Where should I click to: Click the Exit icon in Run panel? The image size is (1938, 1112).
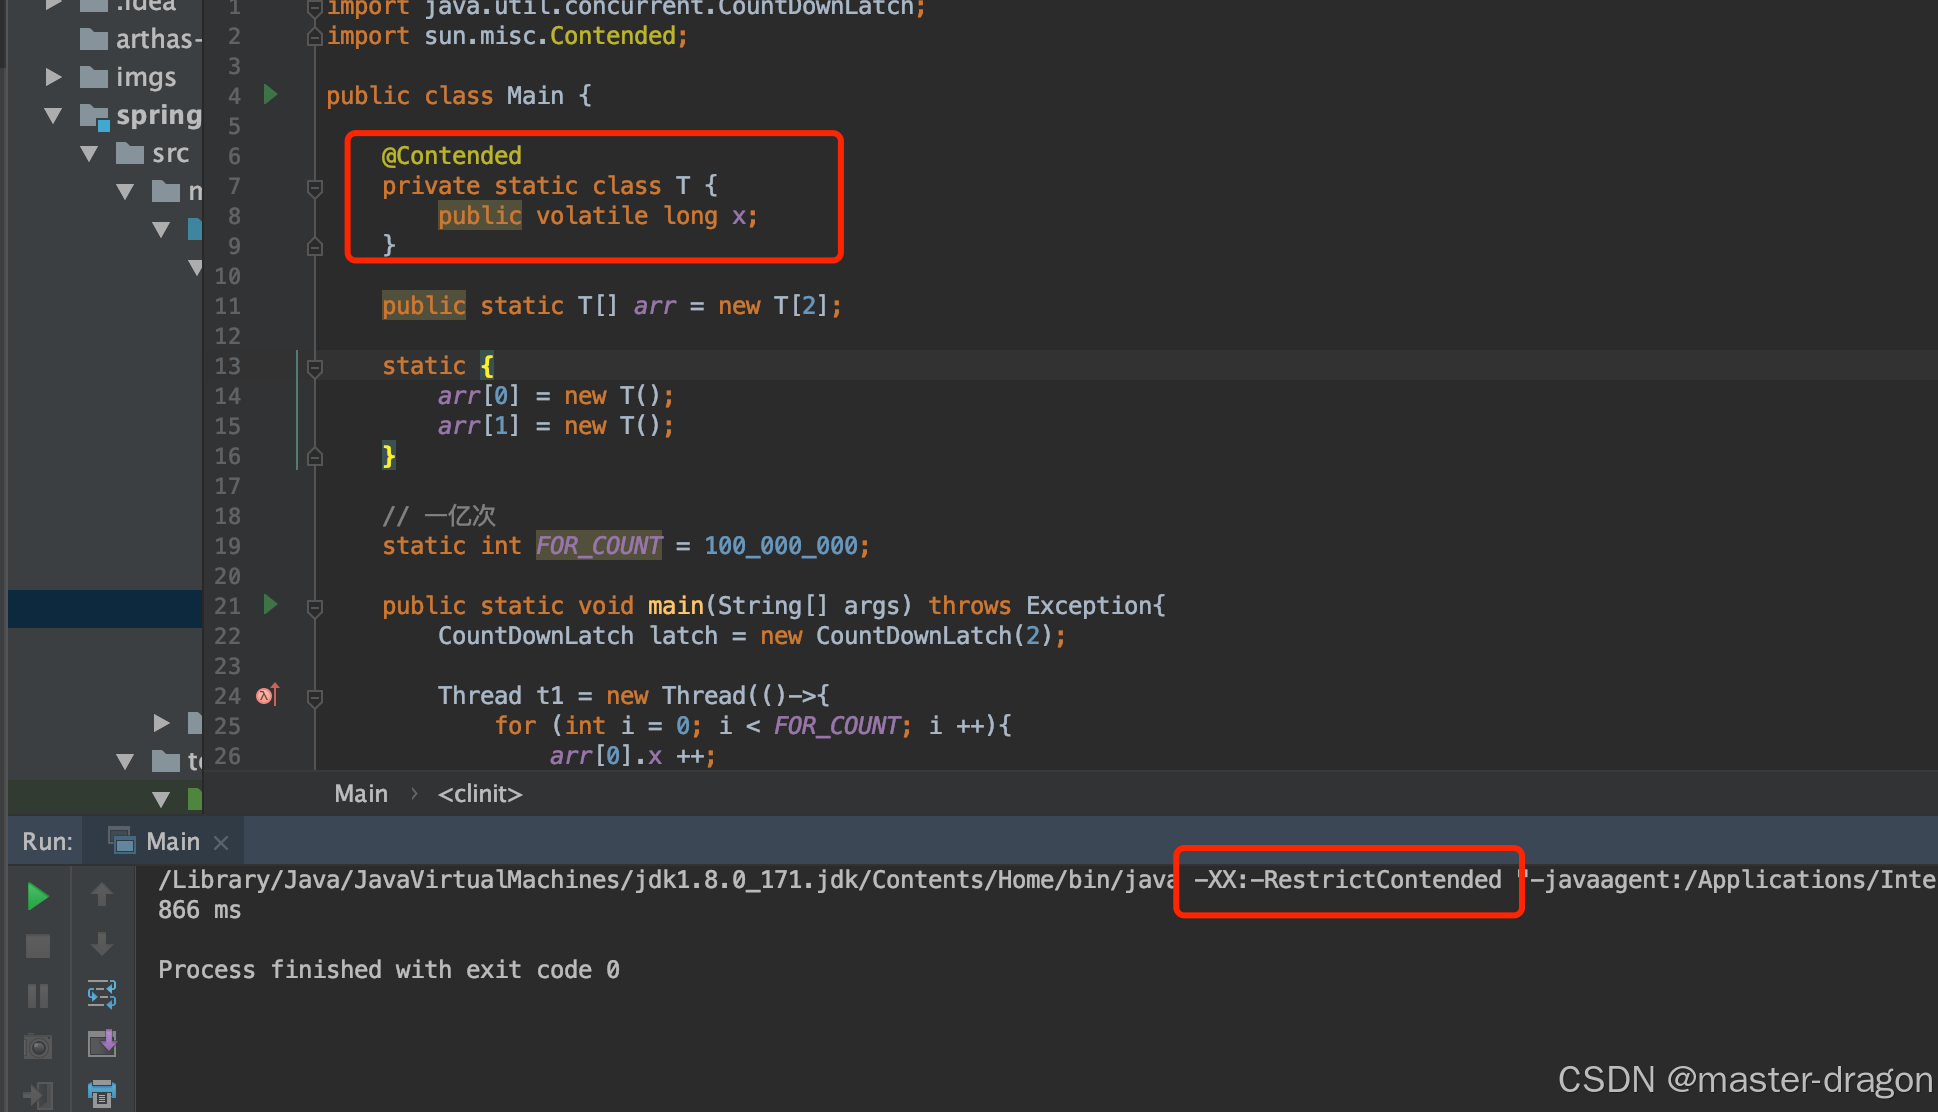click(38, 1096)
